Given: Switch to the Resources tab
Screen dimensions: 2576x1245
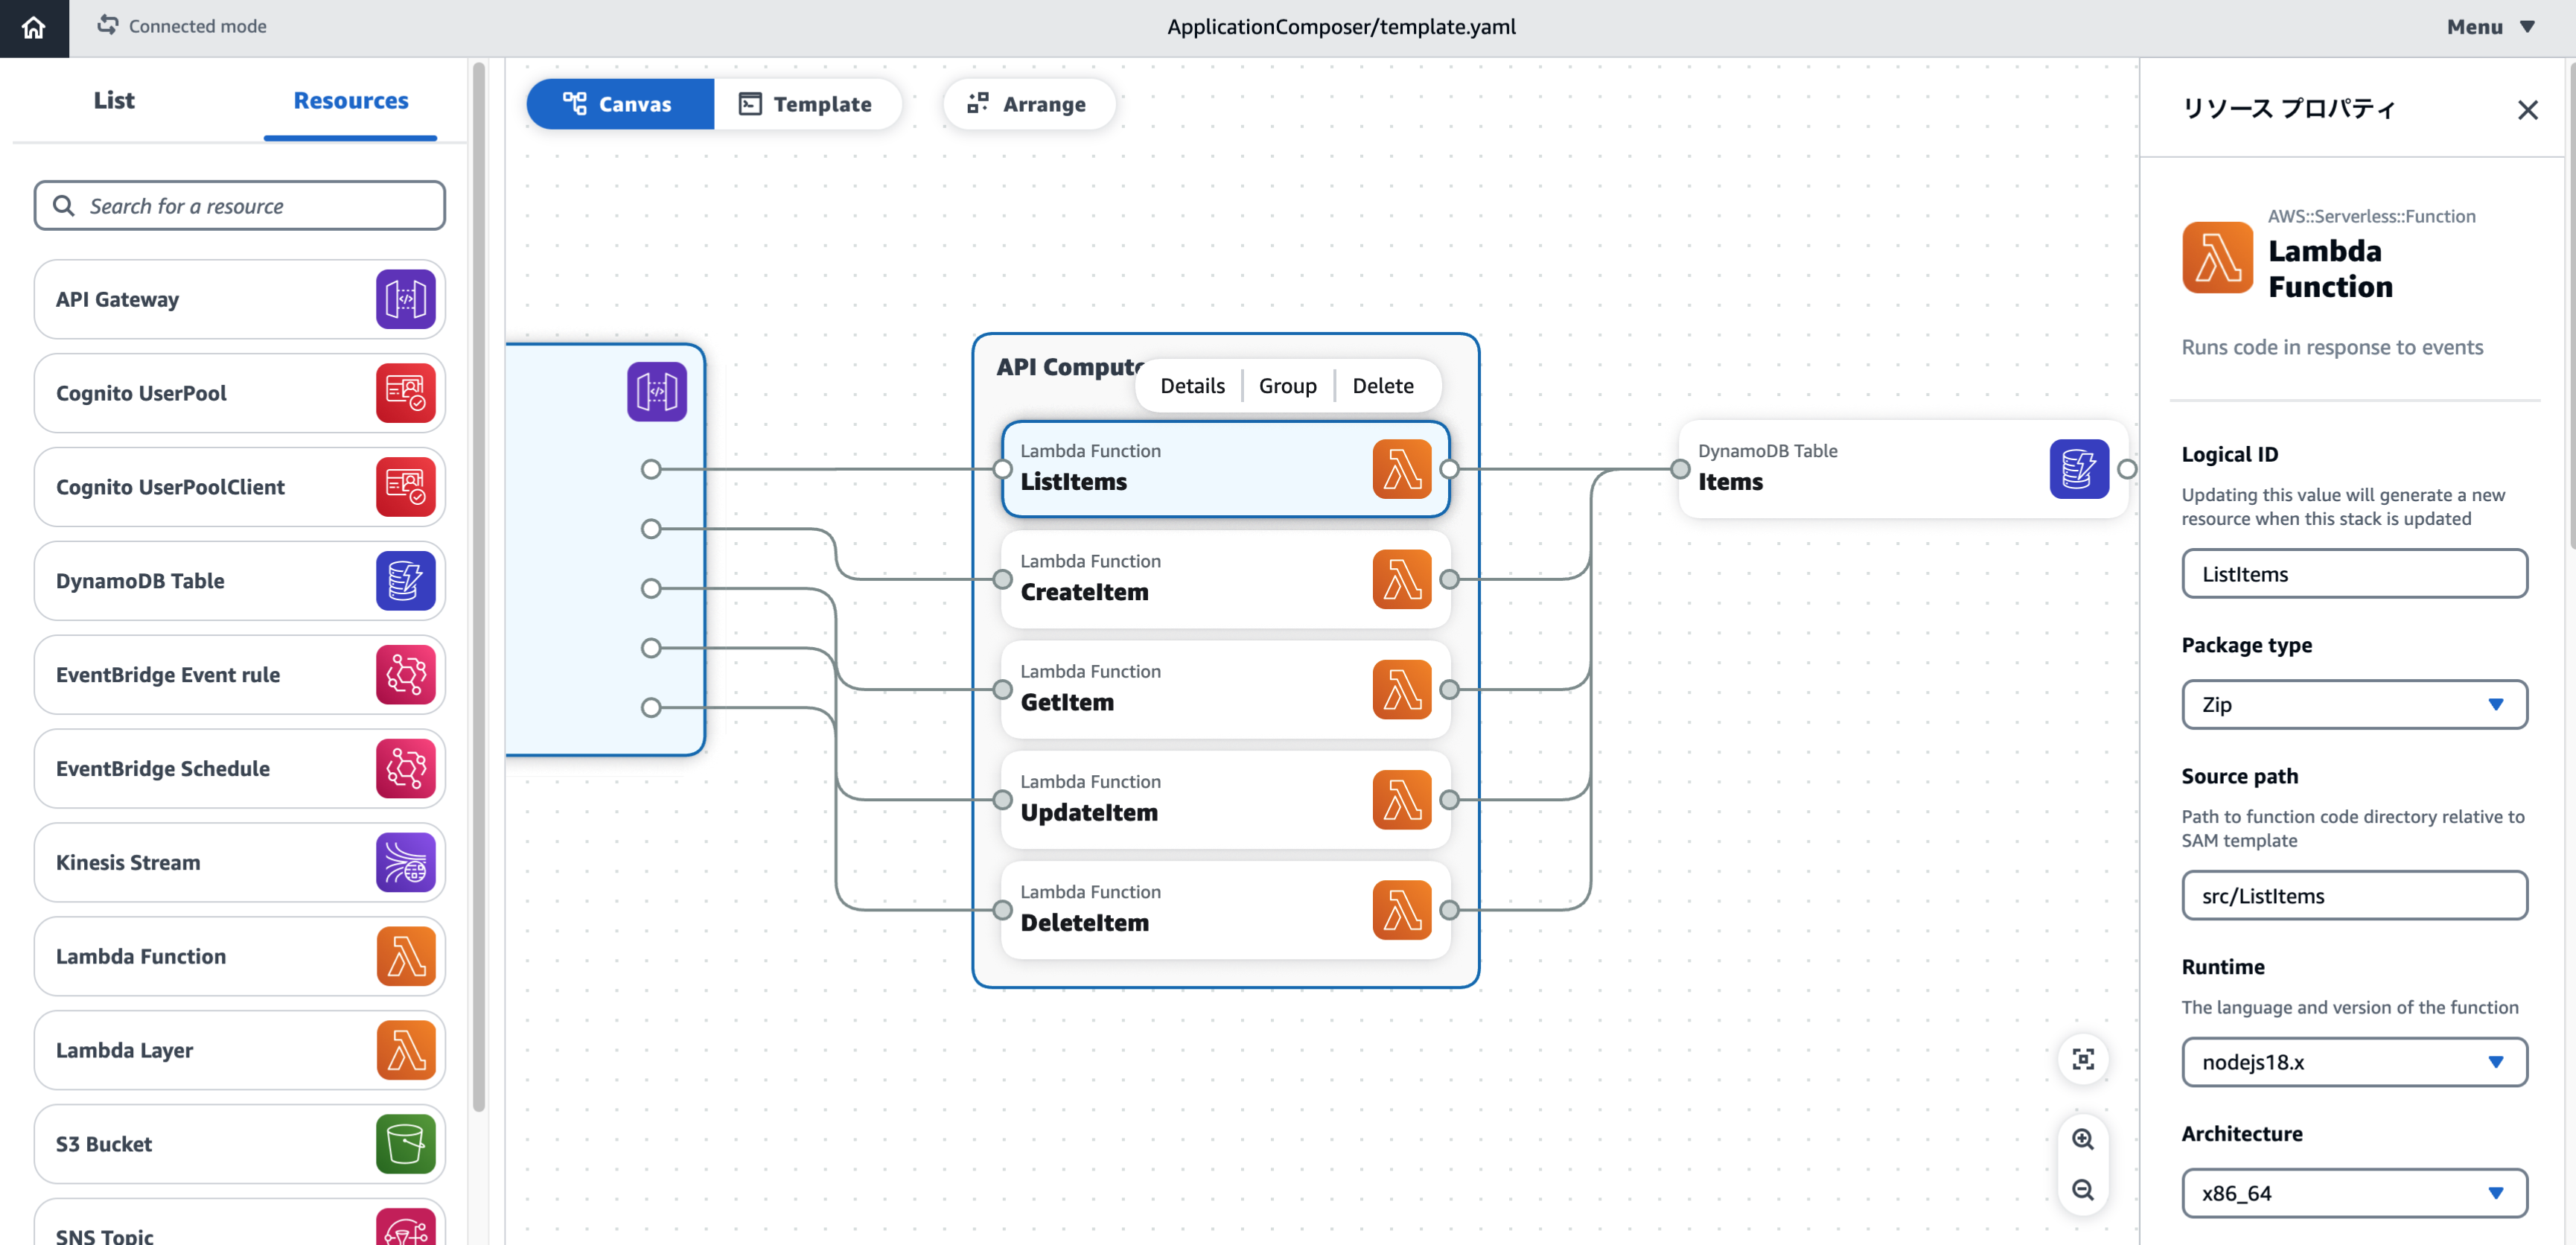Looking at the screenshot, I should (351, 100).
